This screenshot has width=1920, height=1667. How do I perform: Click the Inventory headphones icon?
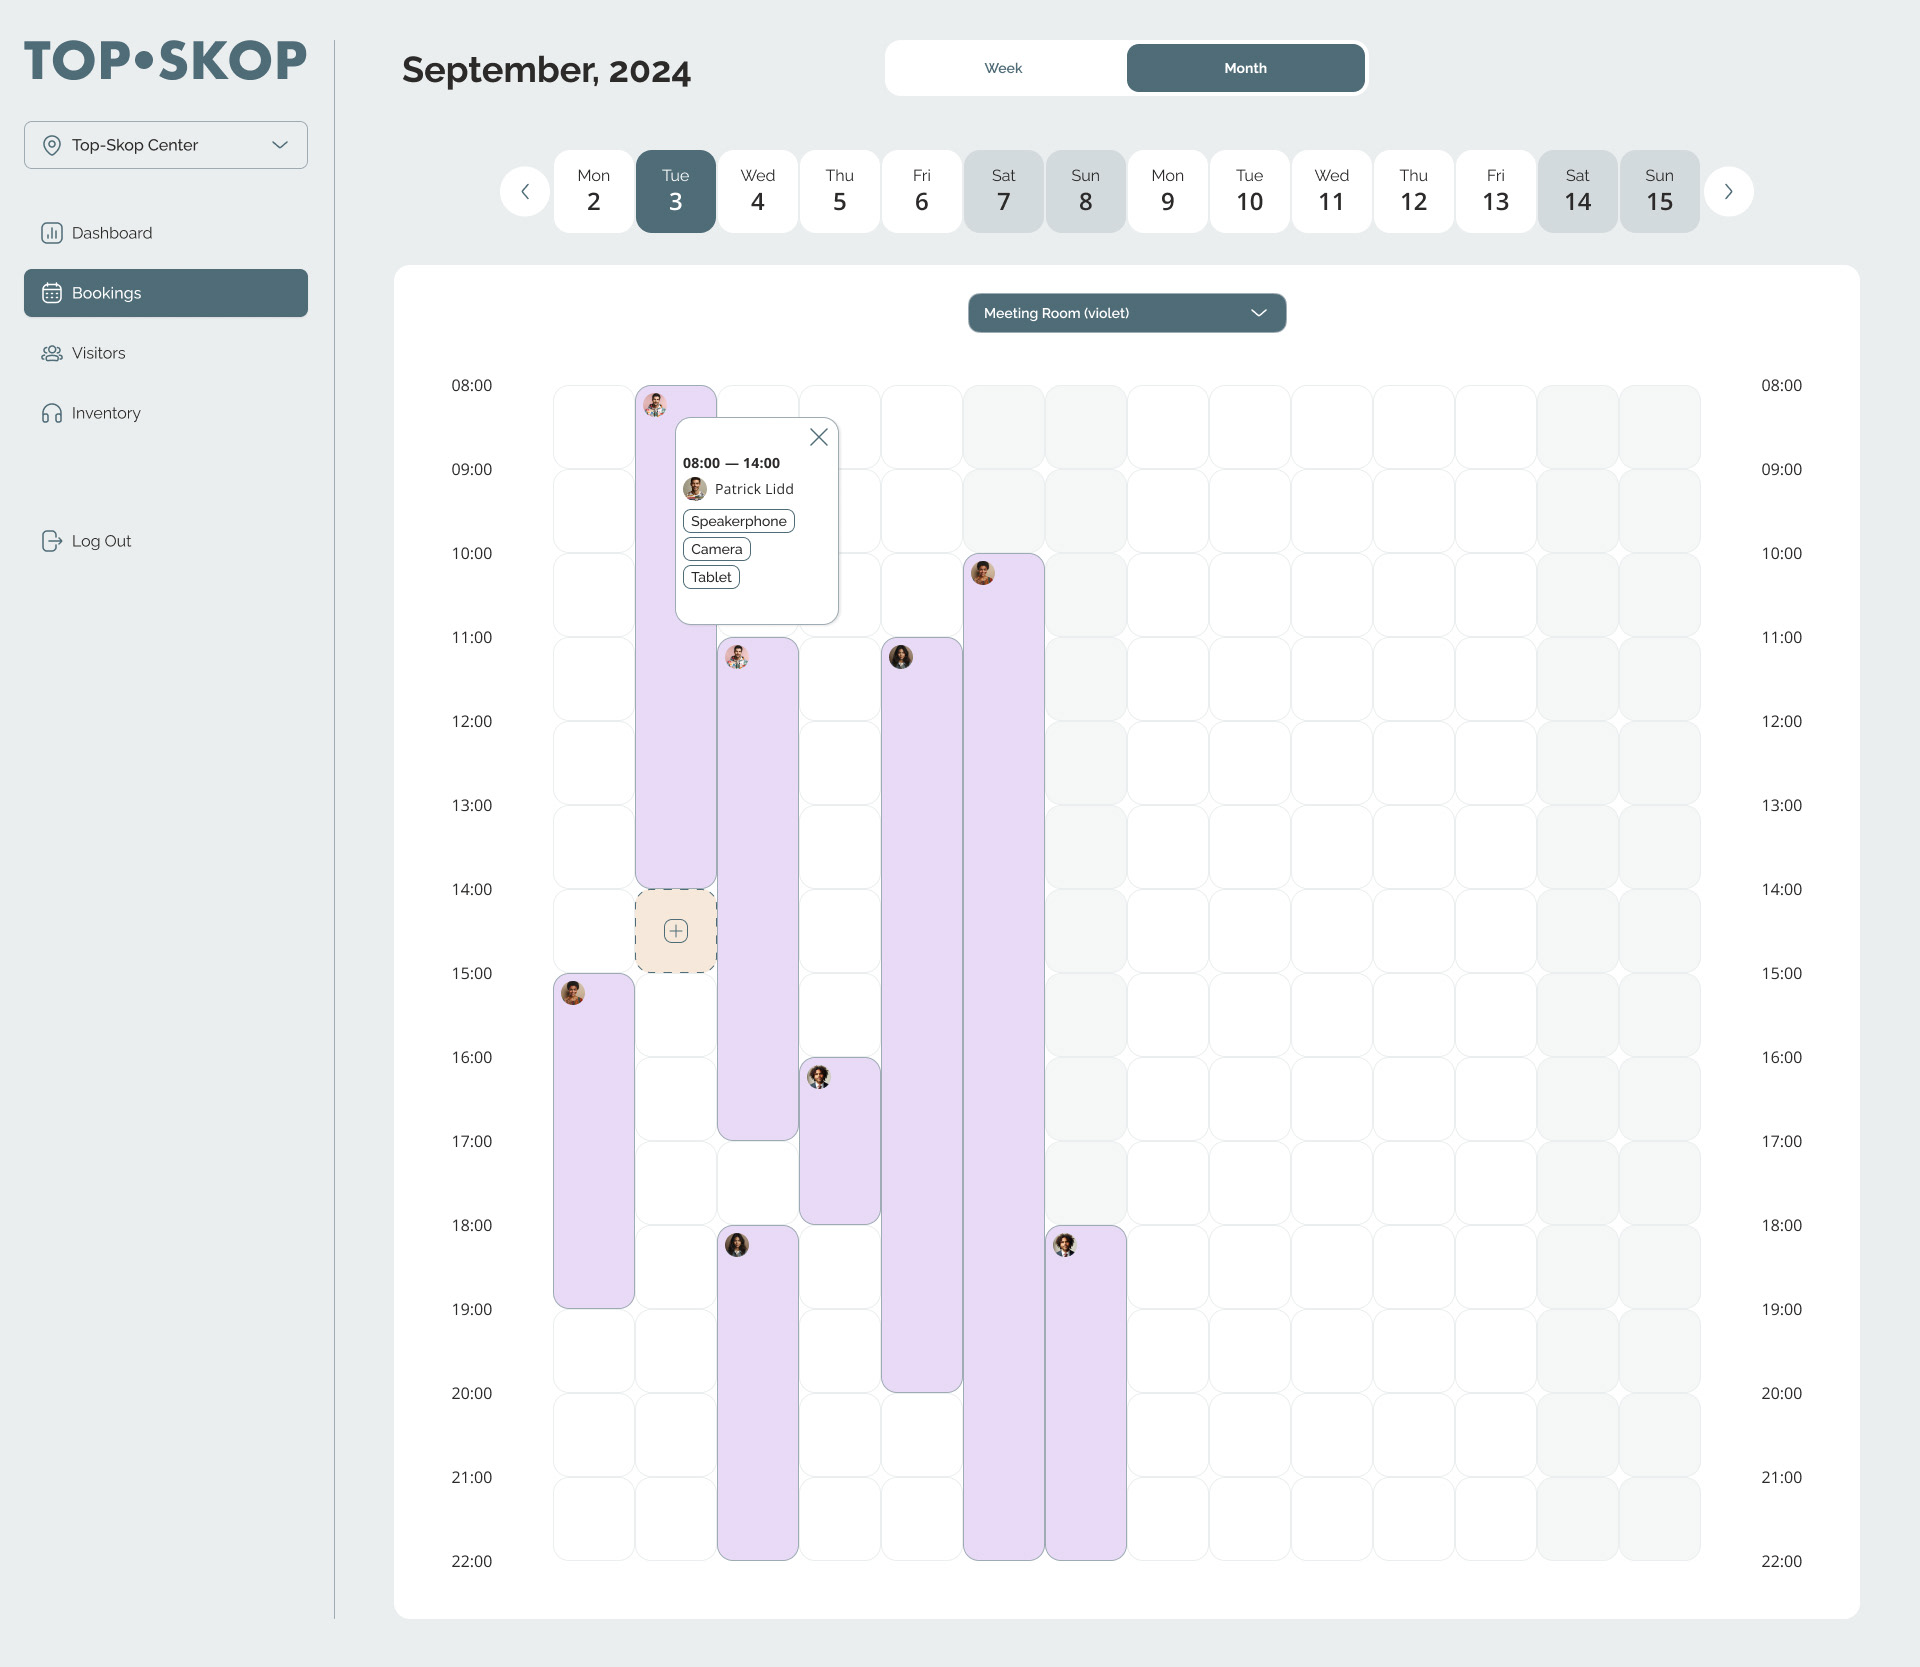(51, 413)
